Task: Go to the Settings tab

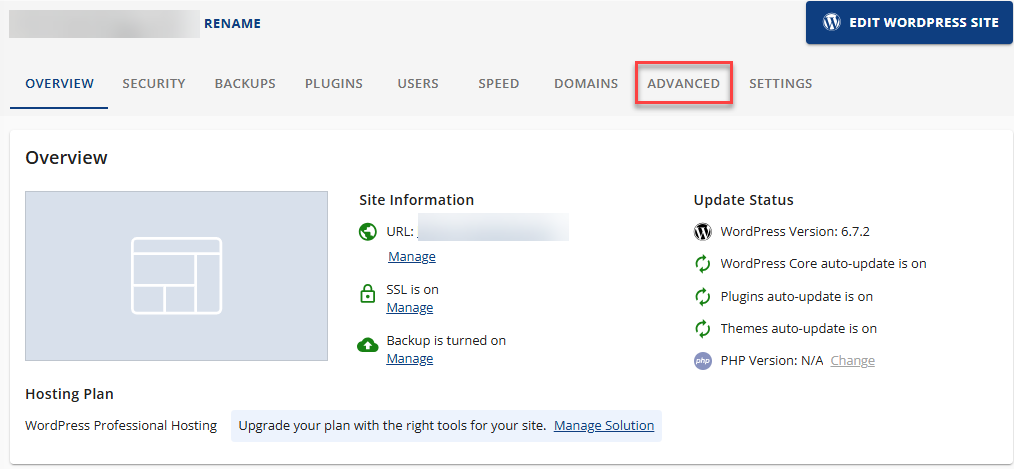Action: [781, 83]
